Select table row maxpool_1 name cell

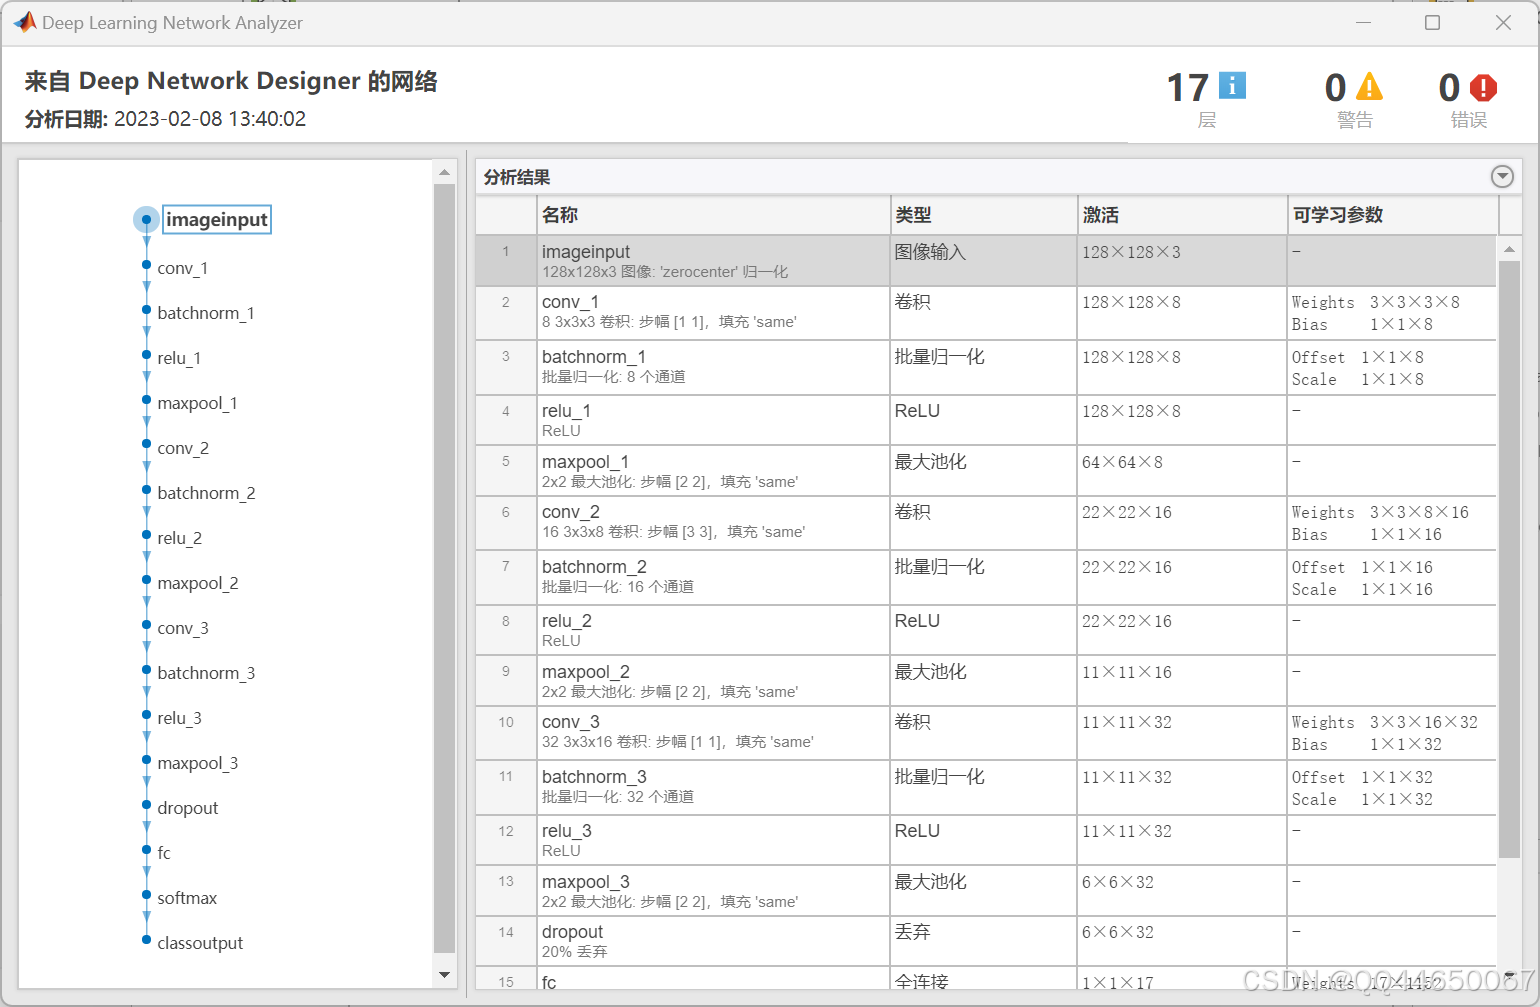click(713, 471)
